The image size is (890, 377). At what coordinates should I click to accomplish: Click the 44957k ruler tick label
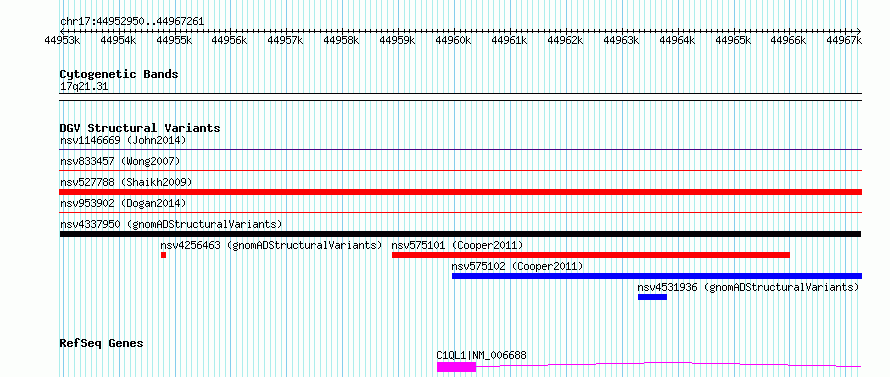point(286,40)
